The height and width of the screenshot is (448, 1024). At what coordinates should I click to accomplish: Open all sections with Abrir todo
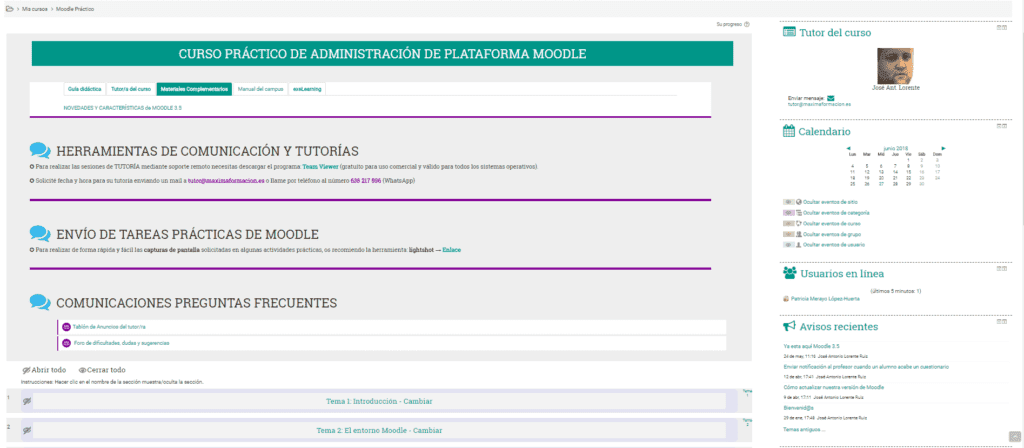coord(44,370)
